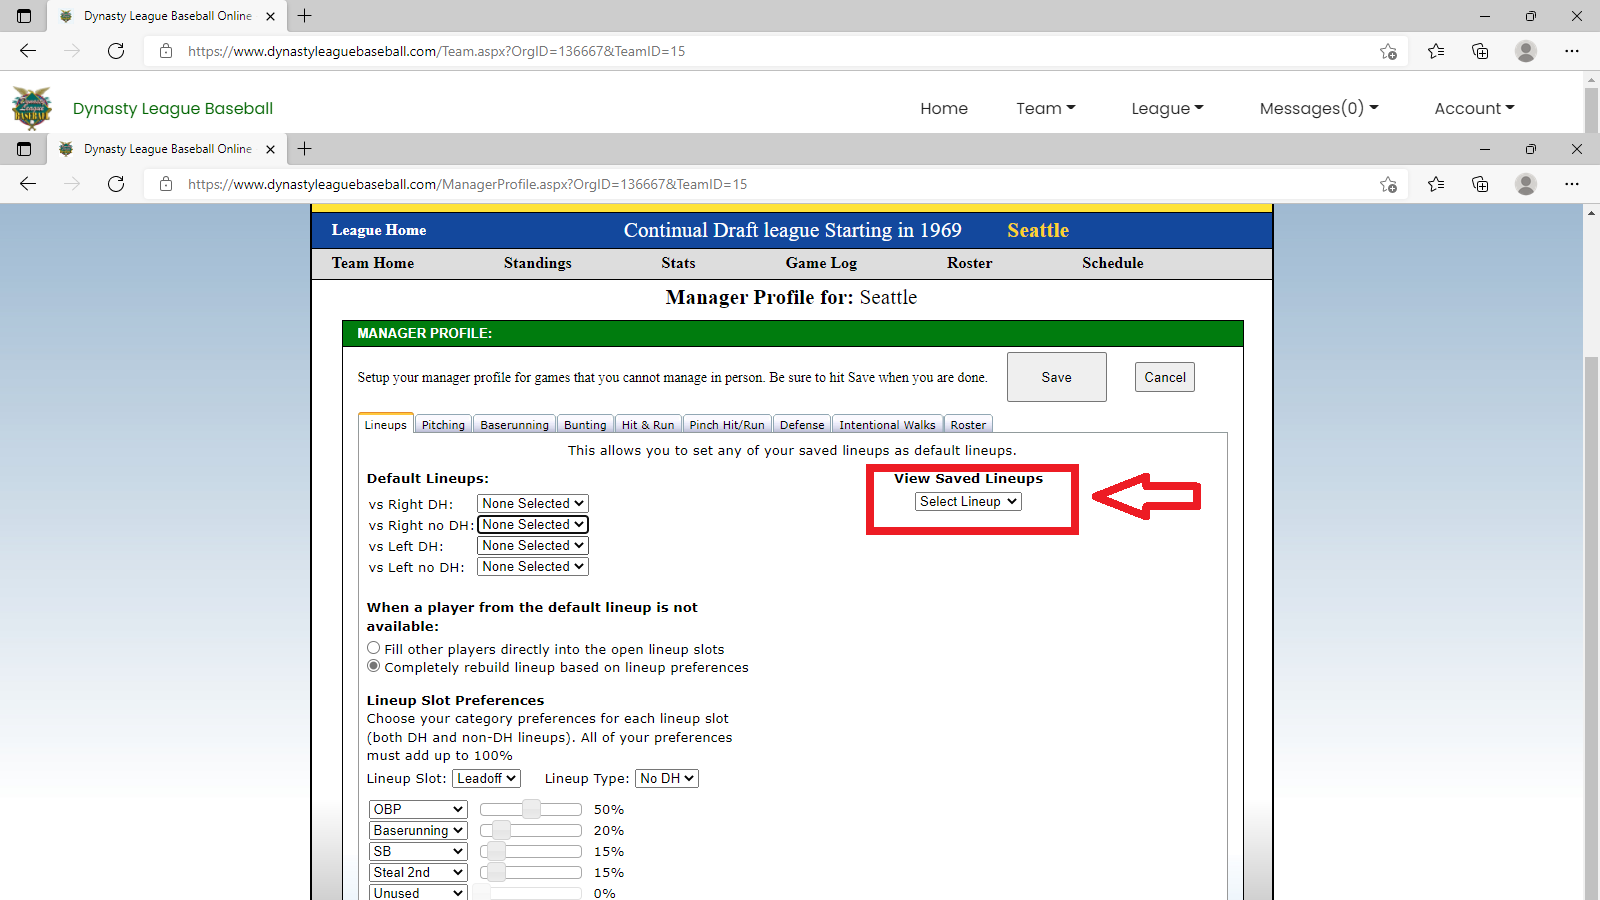This screenshot has height=900, width=1600.
Task: Click the Dynasty League Baseball logo icon
Action: tap(31, 108)
